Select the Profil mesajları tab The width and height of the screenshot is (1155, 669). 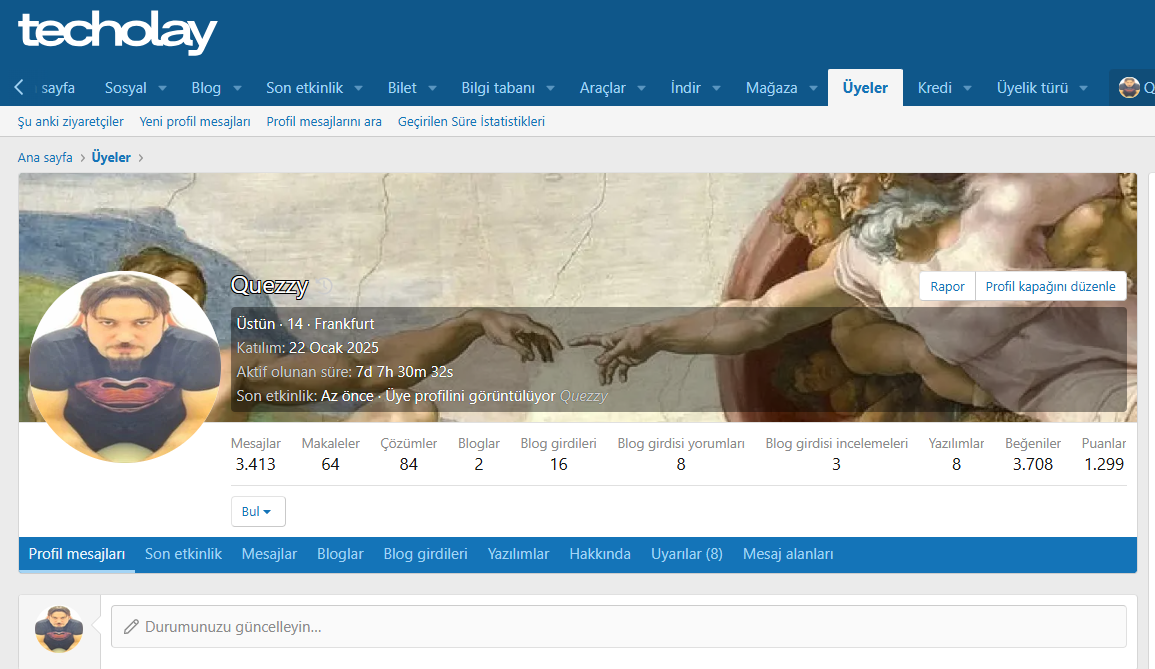click(x=77, y=554)
